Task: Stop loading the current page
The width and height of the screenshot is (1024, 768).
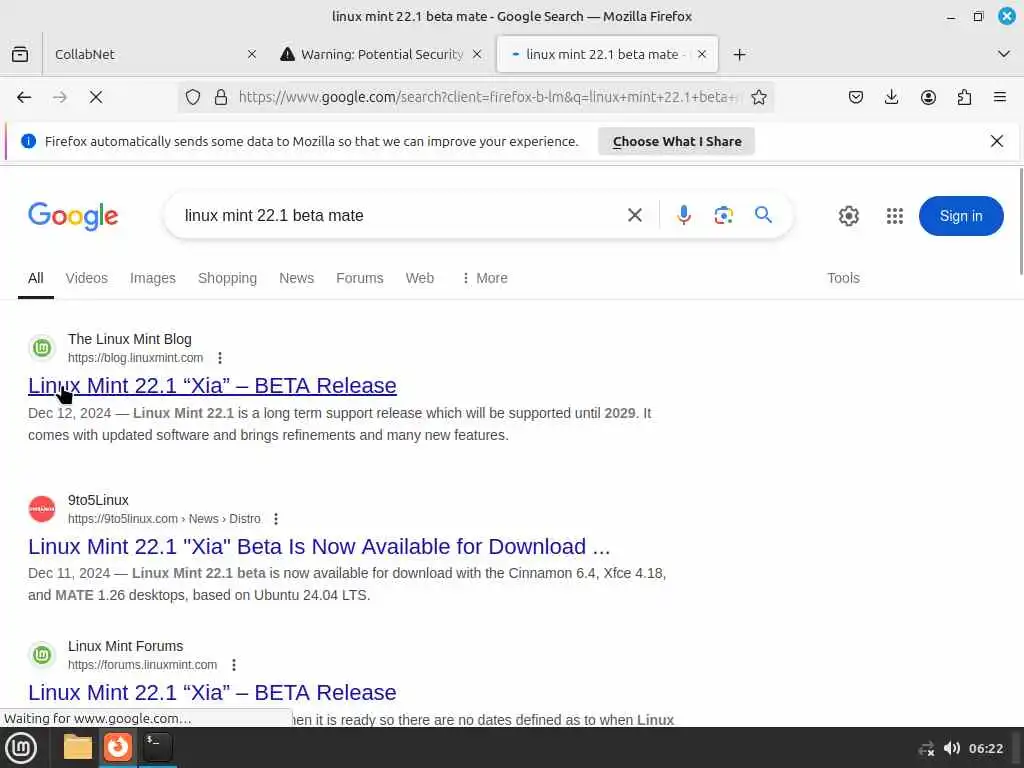Action: click(96, 97)
